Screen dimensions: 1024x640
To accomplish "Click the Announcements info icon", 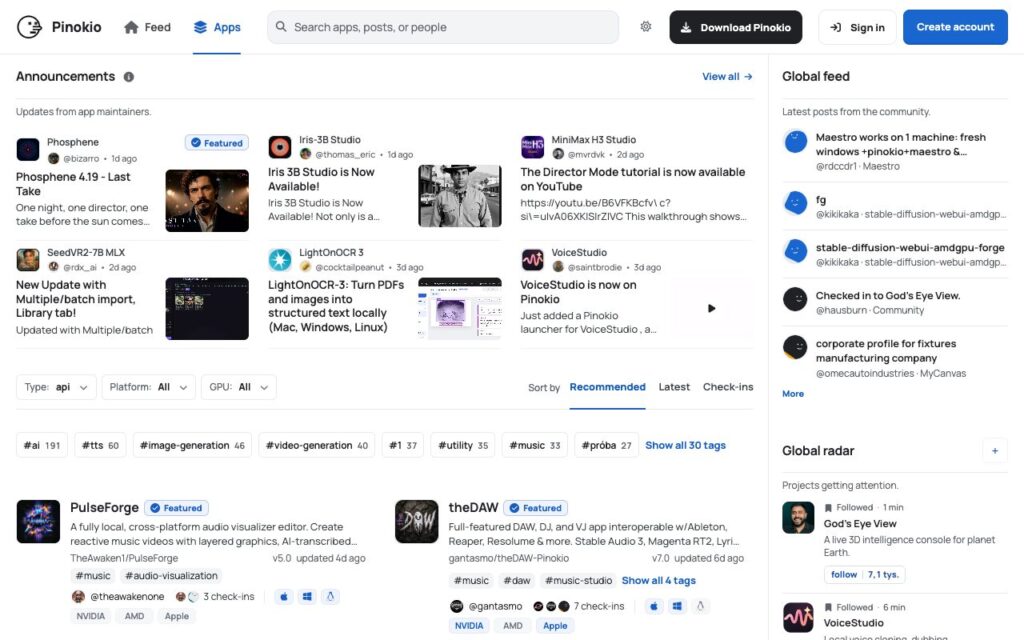I will coord(129,77).
